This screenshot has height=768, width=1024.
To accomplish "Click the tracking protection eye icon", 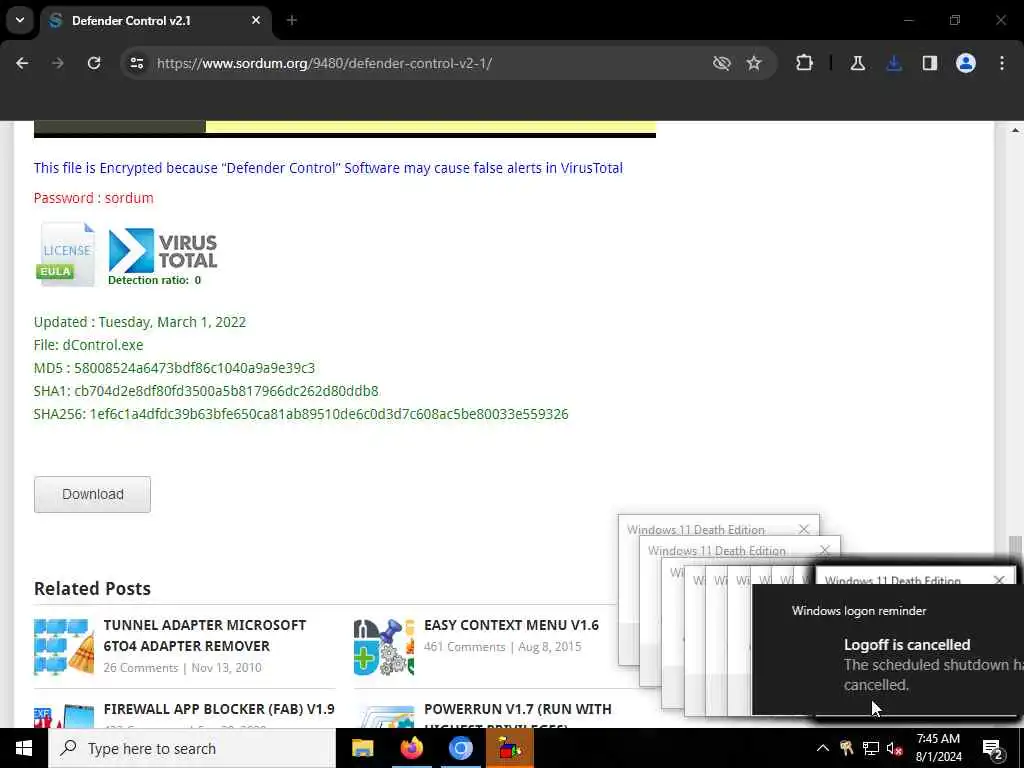I will [x=722, y=63].
